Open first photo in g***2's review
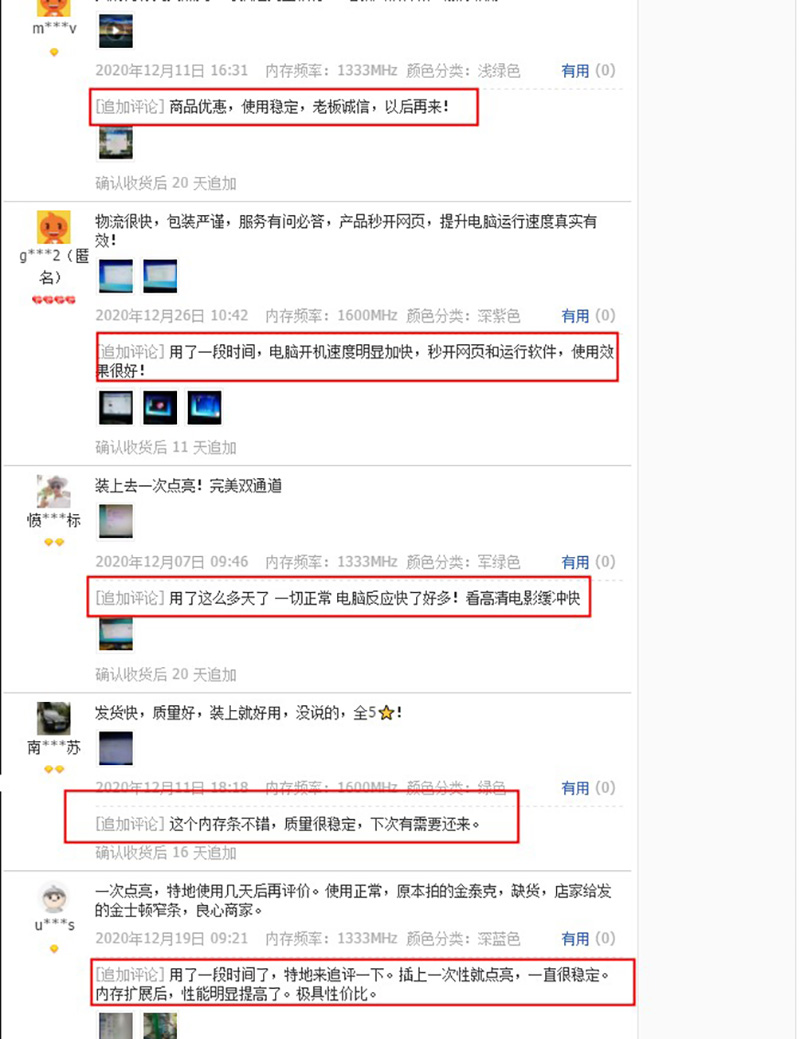This screenshot has height=1039, width=800. tap(116, 276)
